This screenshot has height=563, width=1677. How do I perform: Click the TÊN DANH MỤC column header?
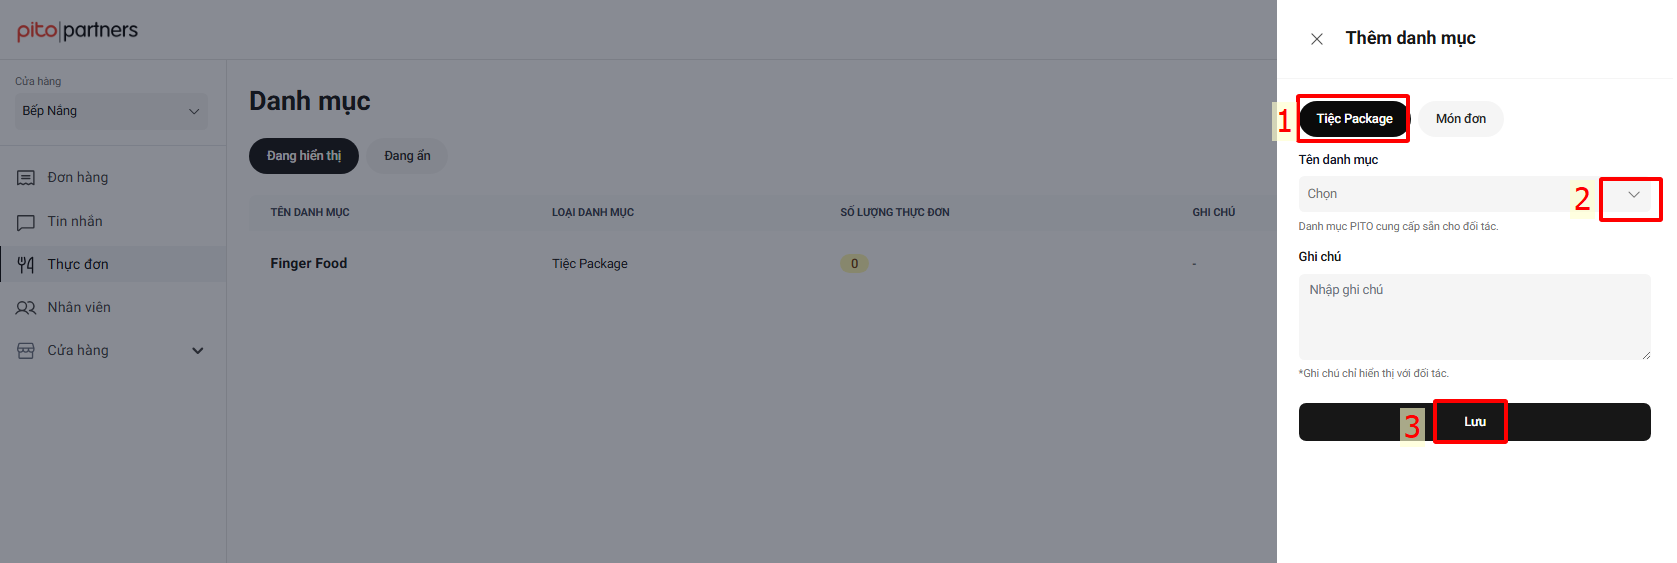(310, 212)
